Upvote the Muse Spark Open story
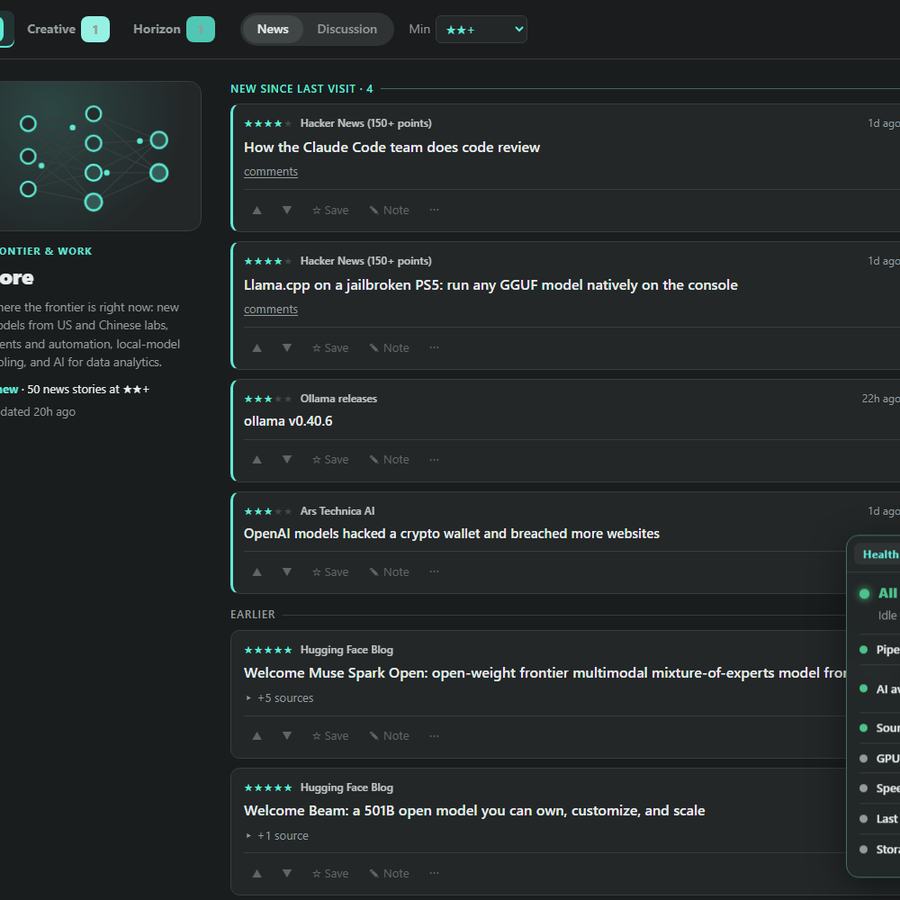Screen dimensions: 900x900 [257, 736]
